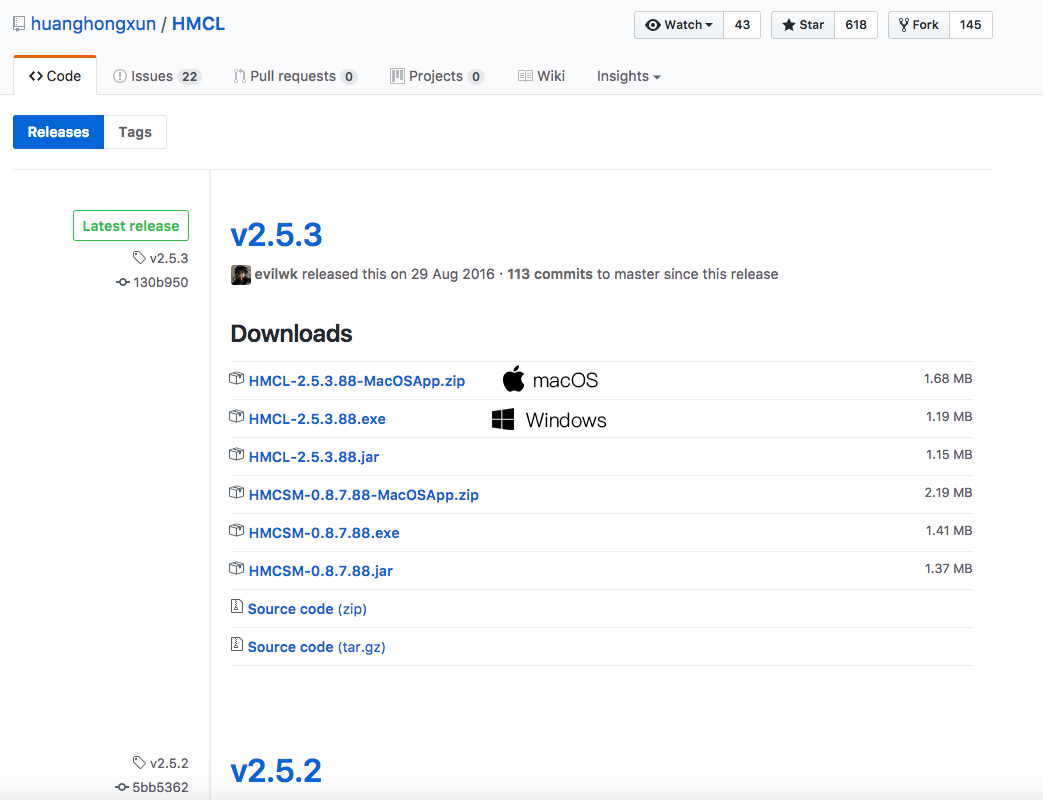Expand the Insights dropdown menu

pyautogui.click(x=628, y=76)
